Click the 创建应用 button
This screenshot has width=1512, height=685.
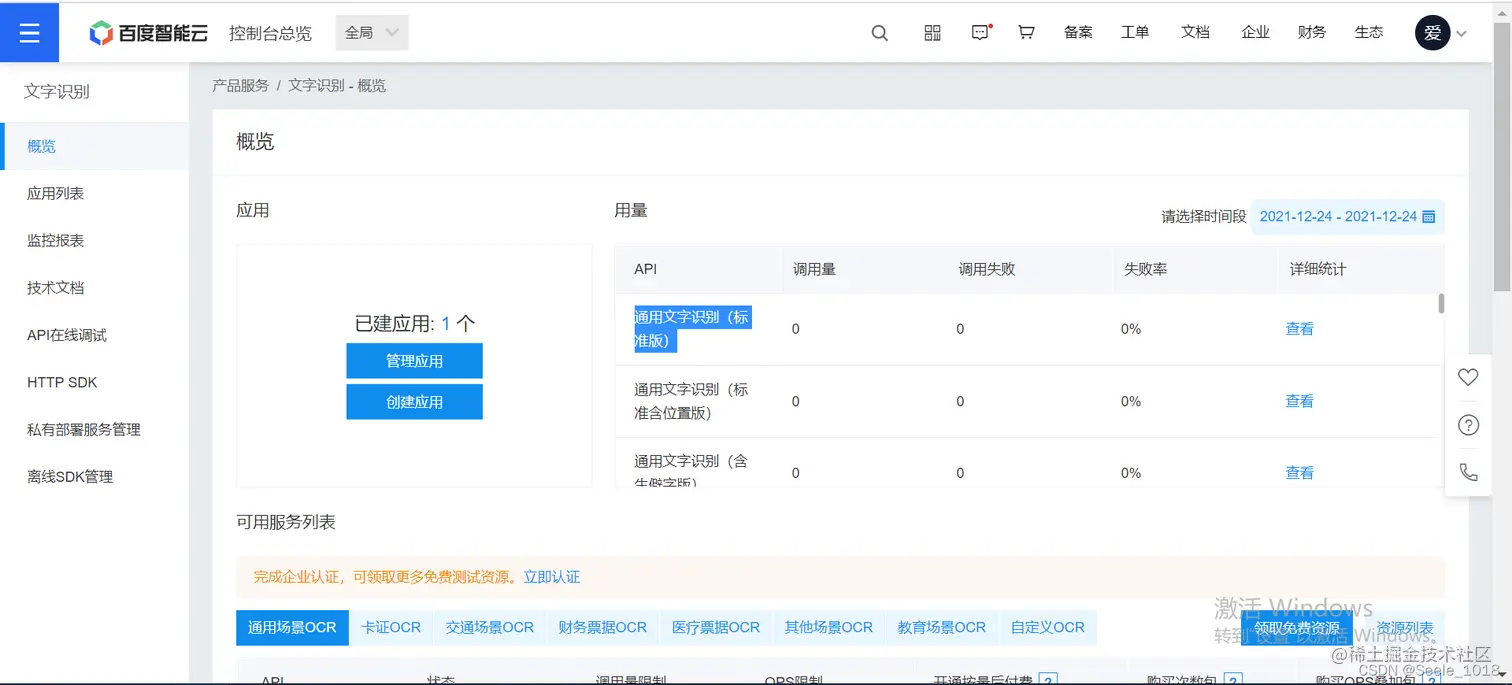[414, 401]
